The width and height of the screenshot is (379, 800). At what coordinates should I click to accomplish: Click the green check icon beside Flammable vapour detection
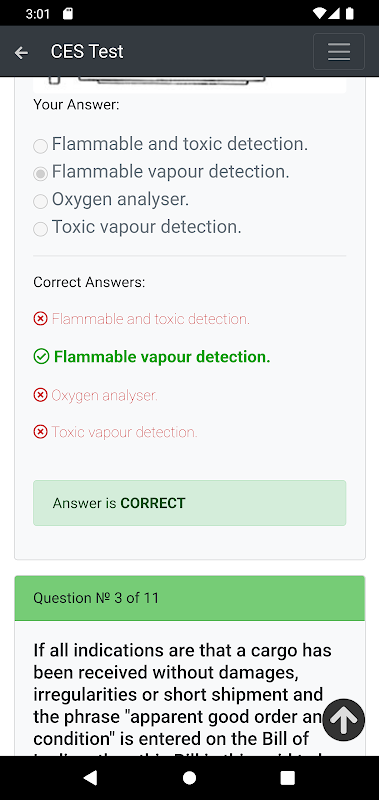[41, 357]
